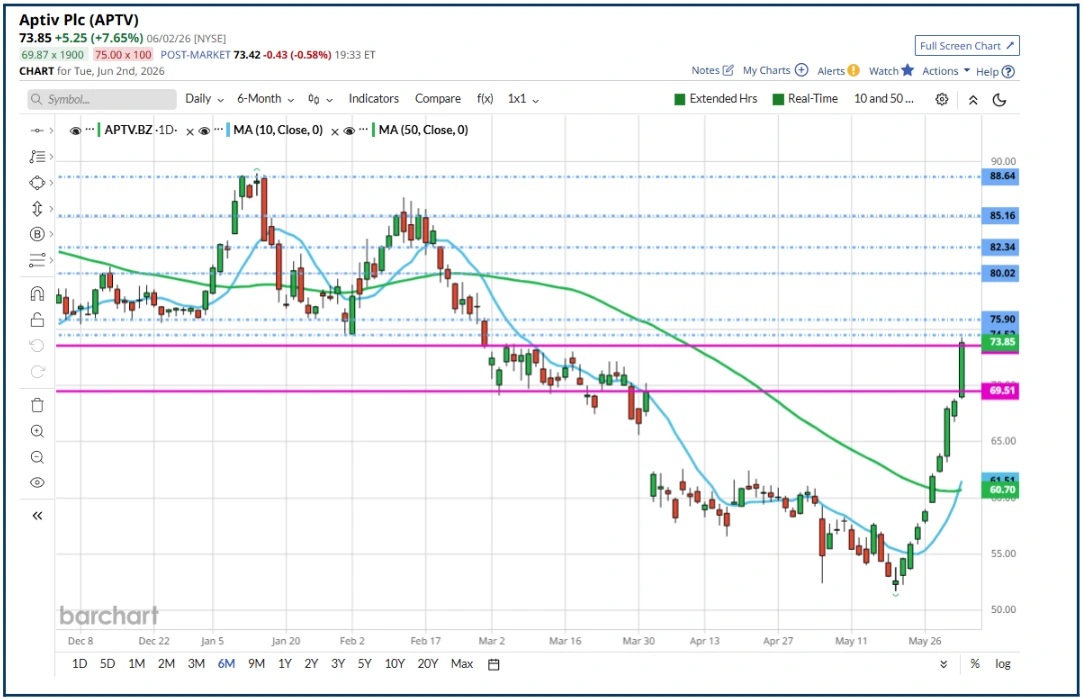1083x699 pixels.
Task: Click the 60.70 MA value label
Action: tap(1000, 490)
